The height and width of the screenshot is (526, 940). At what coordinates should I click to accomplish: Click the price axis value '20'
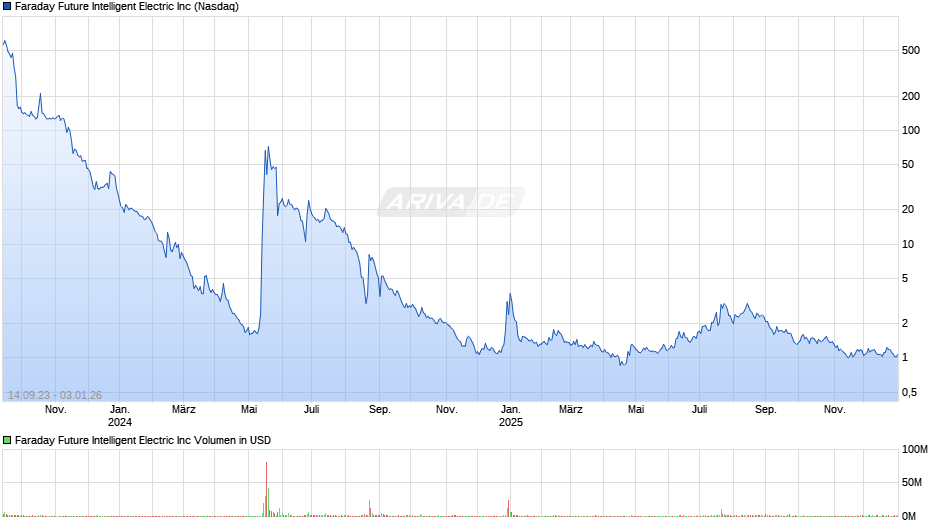[x=908, y=209]
